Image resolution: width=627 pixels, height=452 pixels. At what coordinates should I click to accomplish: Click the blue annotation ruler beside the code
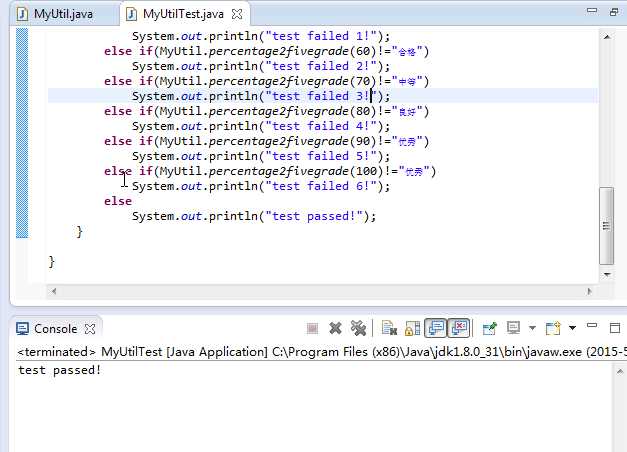coord(22,133)
